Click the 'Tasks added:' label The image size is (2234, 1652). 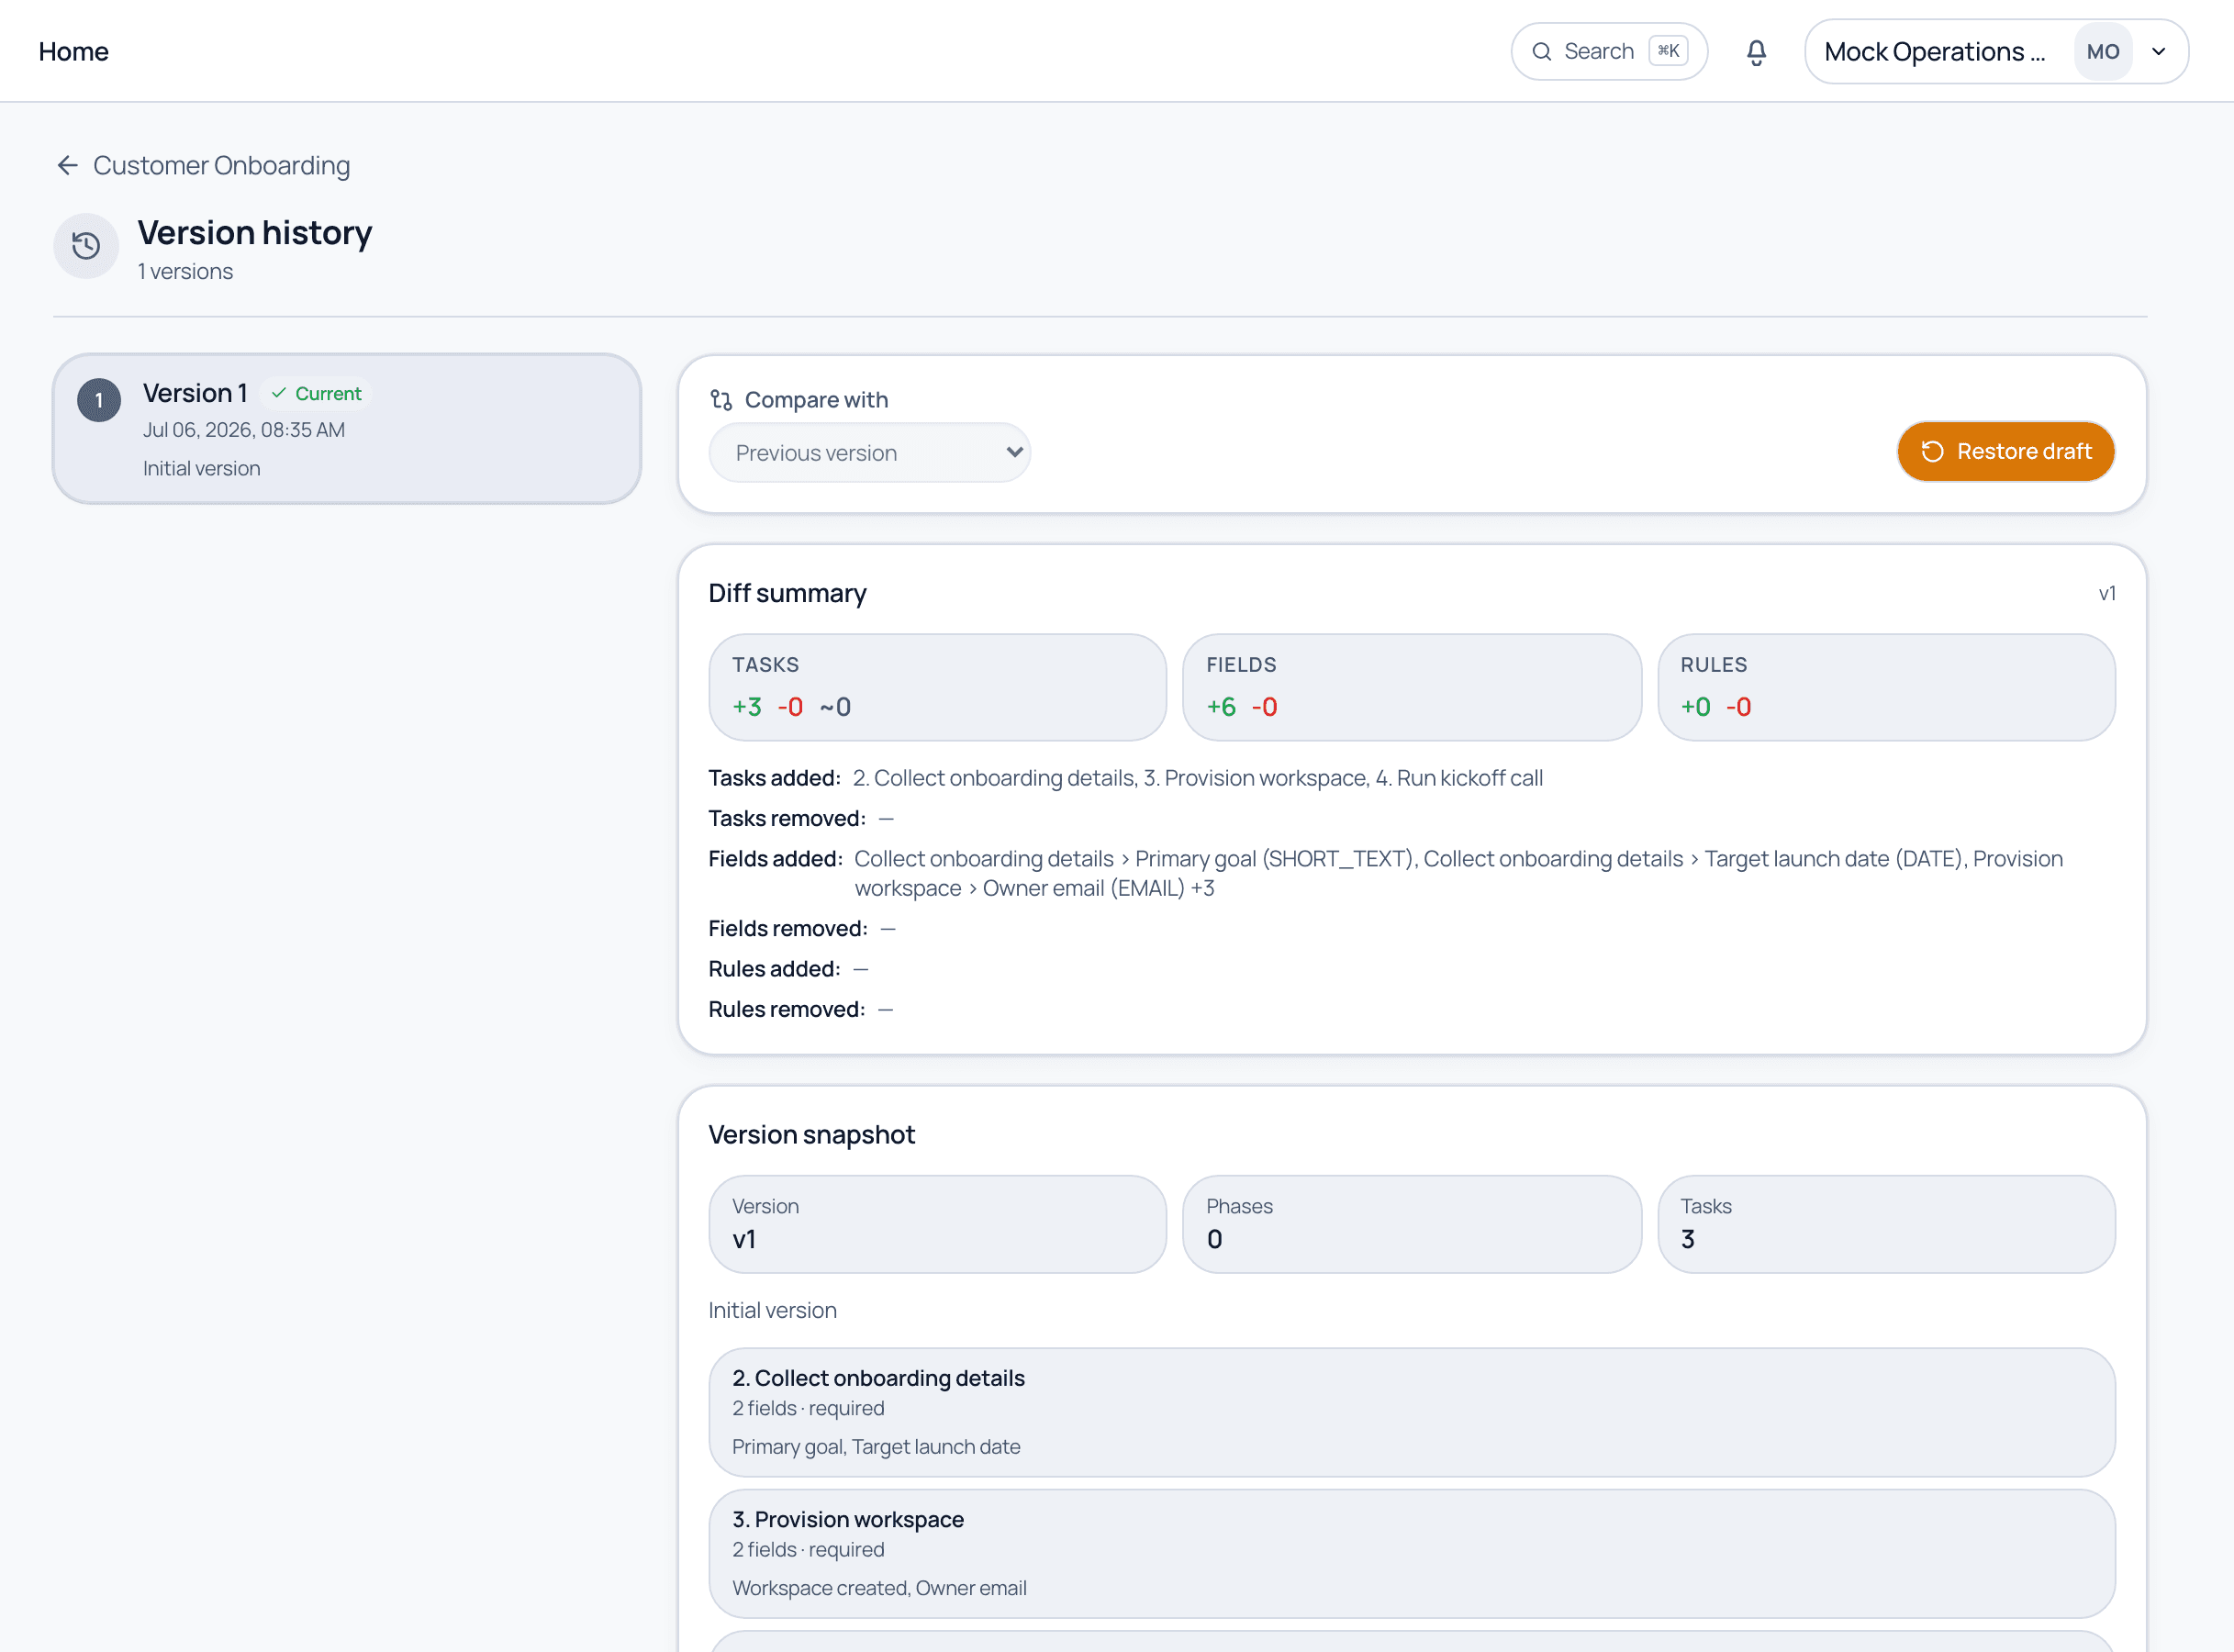774,778
